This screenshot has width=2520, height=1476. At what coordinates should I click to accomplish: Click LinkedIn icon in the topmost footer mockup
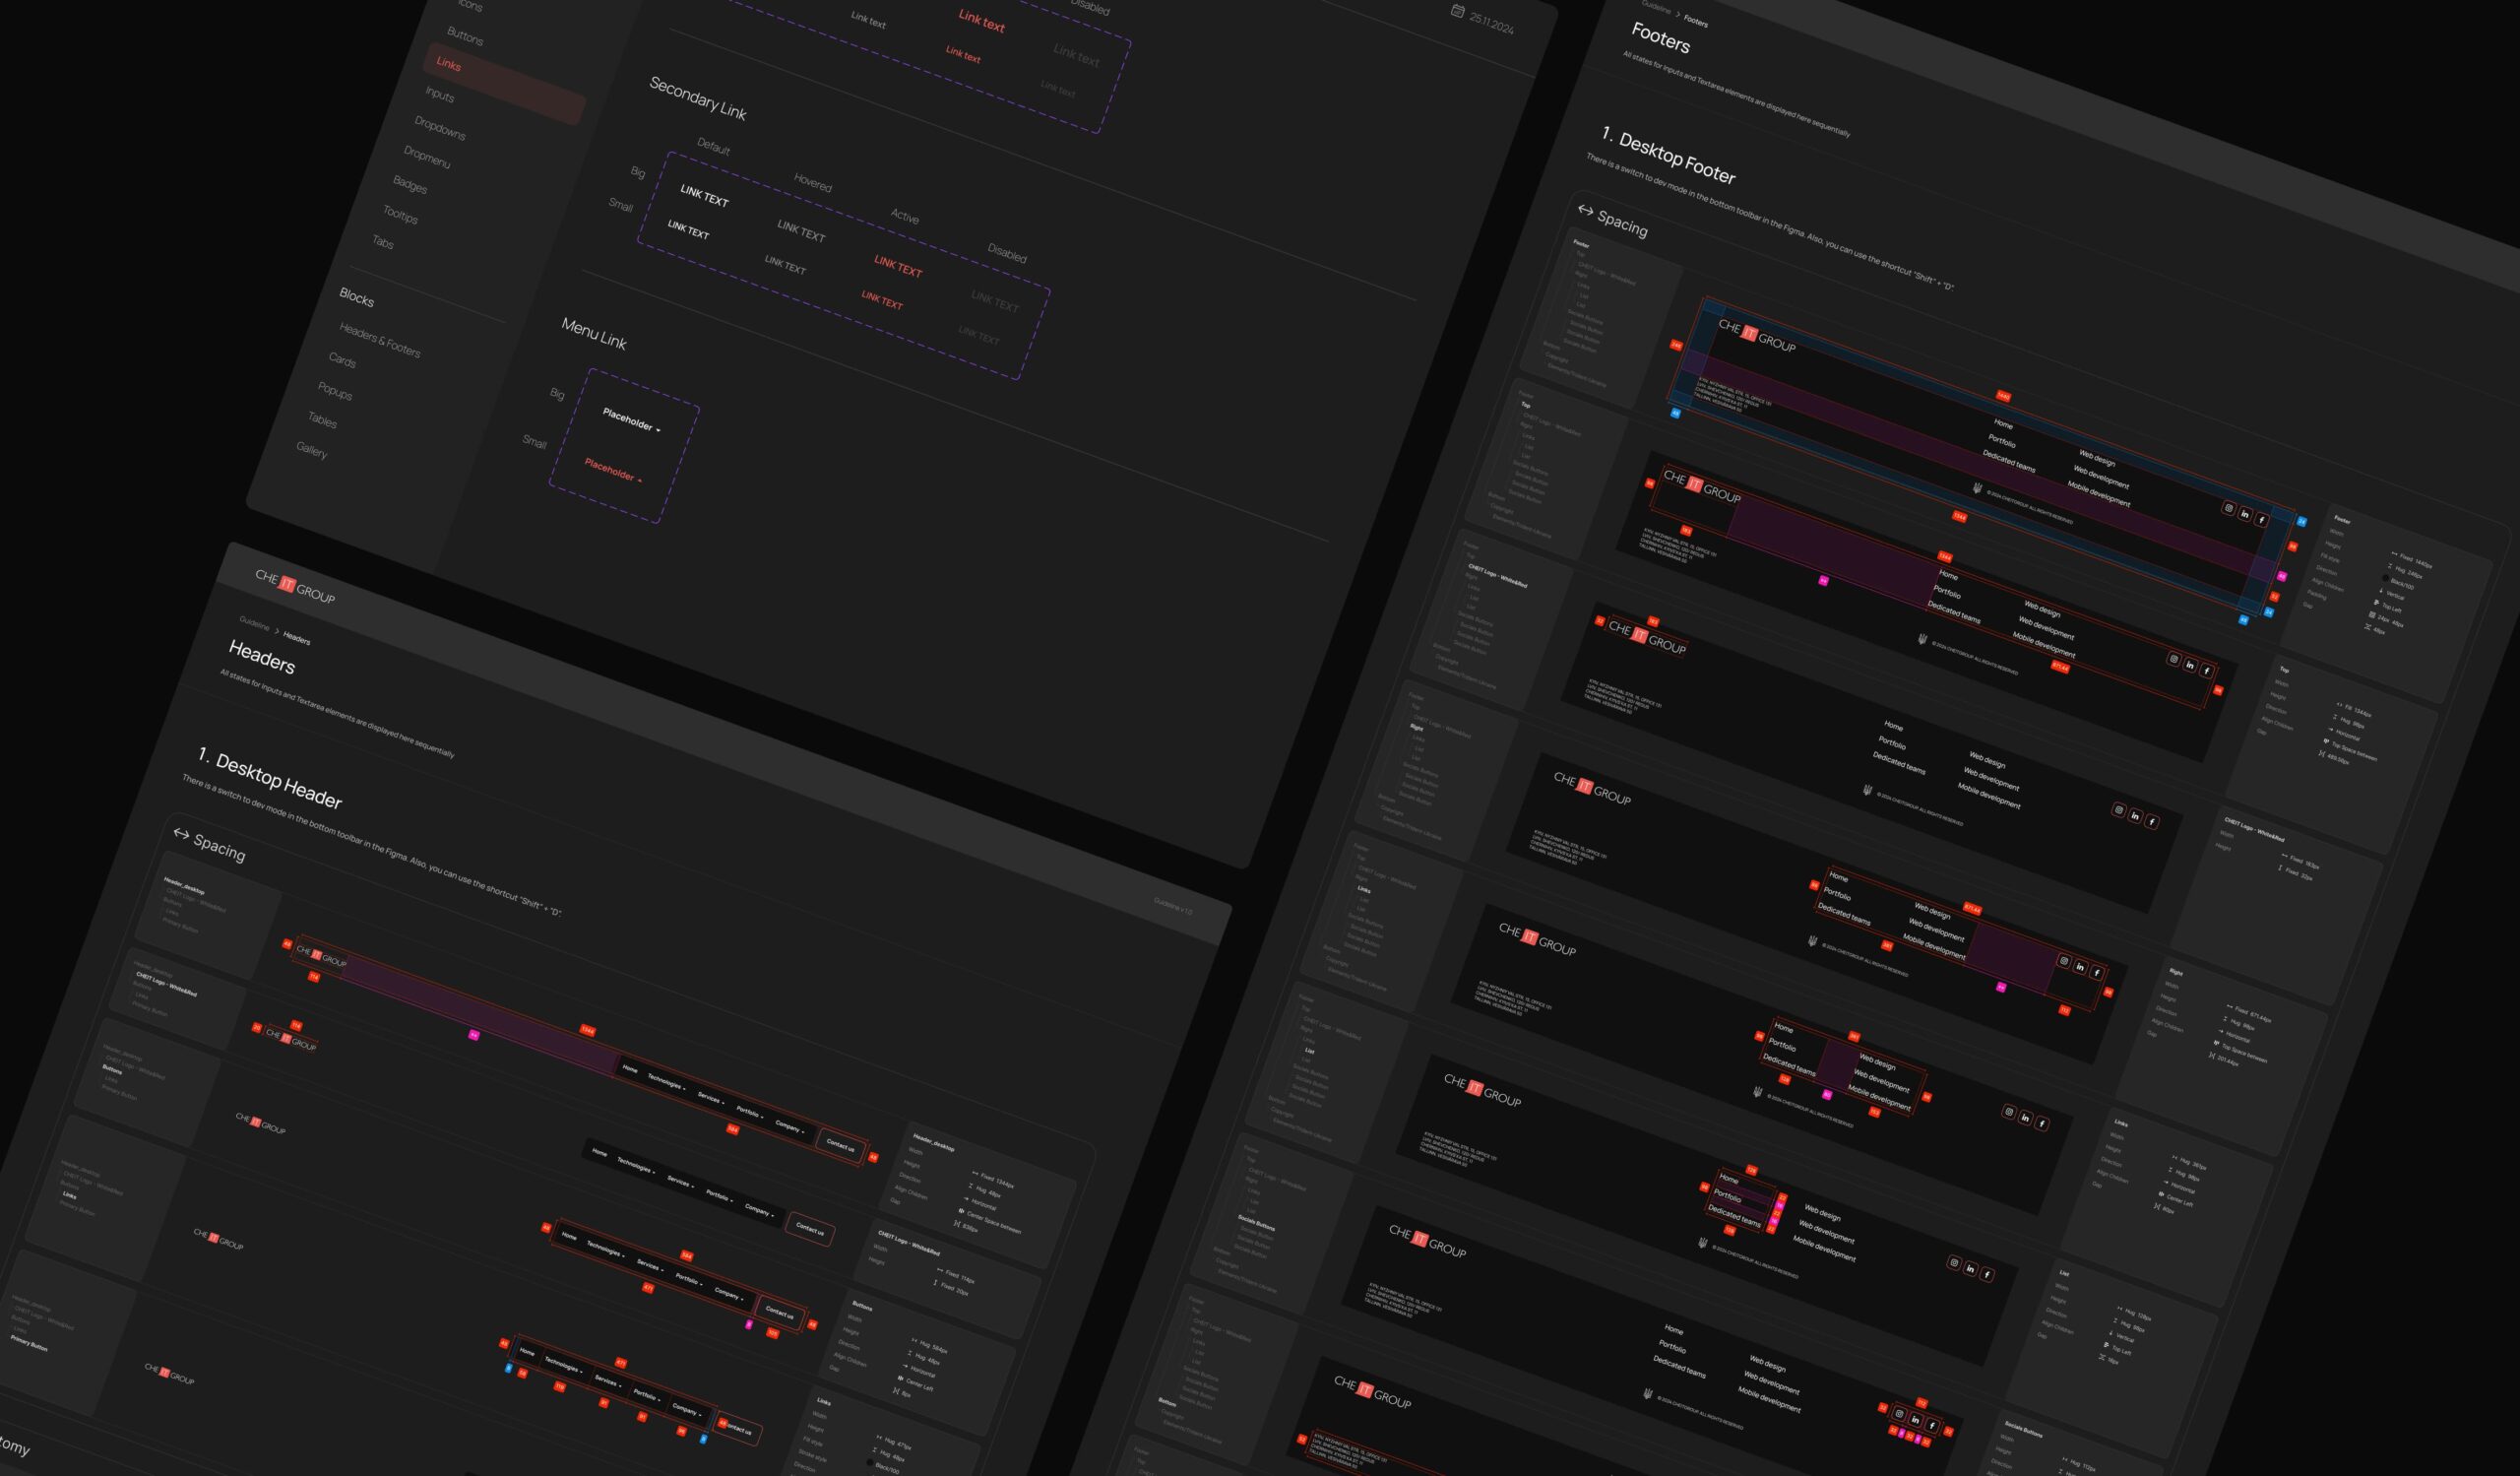2245,514
